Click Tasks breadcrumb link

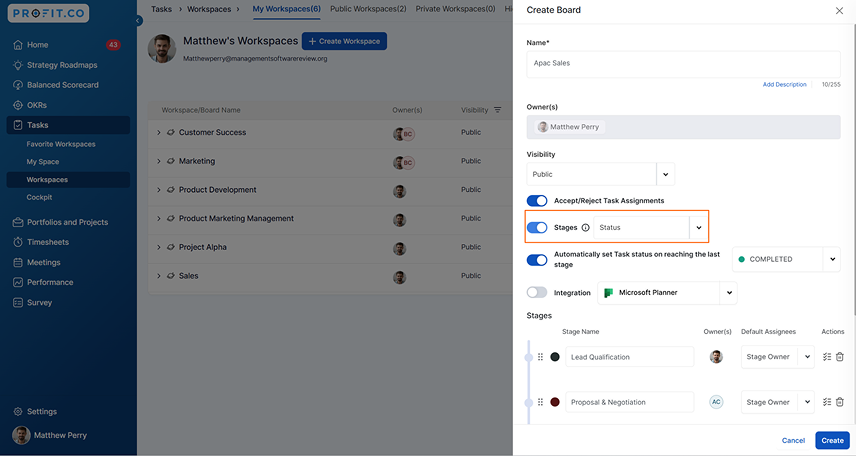[x=161, y=9]
